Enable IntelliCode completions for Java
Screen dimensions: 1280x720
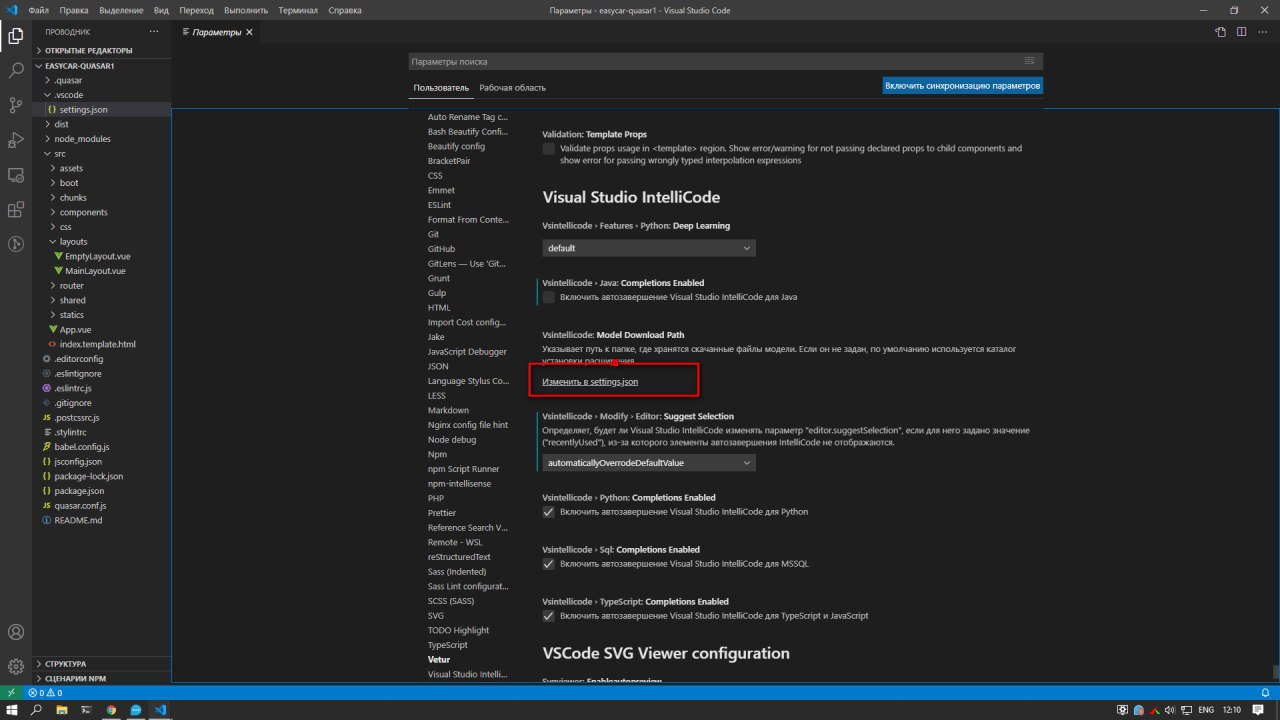548,297
